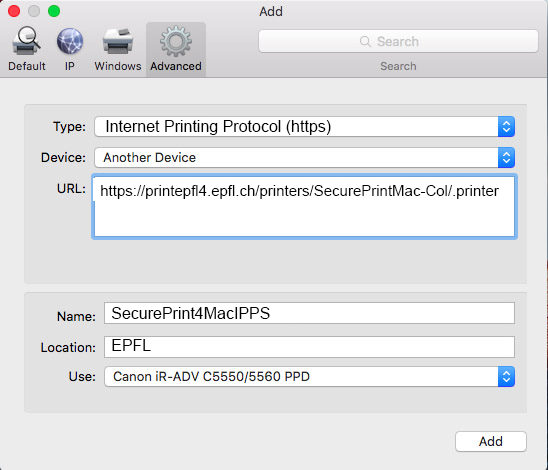Select the Default printer tab icon
This screenshot has height=470, width=548.
click(26, 41)
